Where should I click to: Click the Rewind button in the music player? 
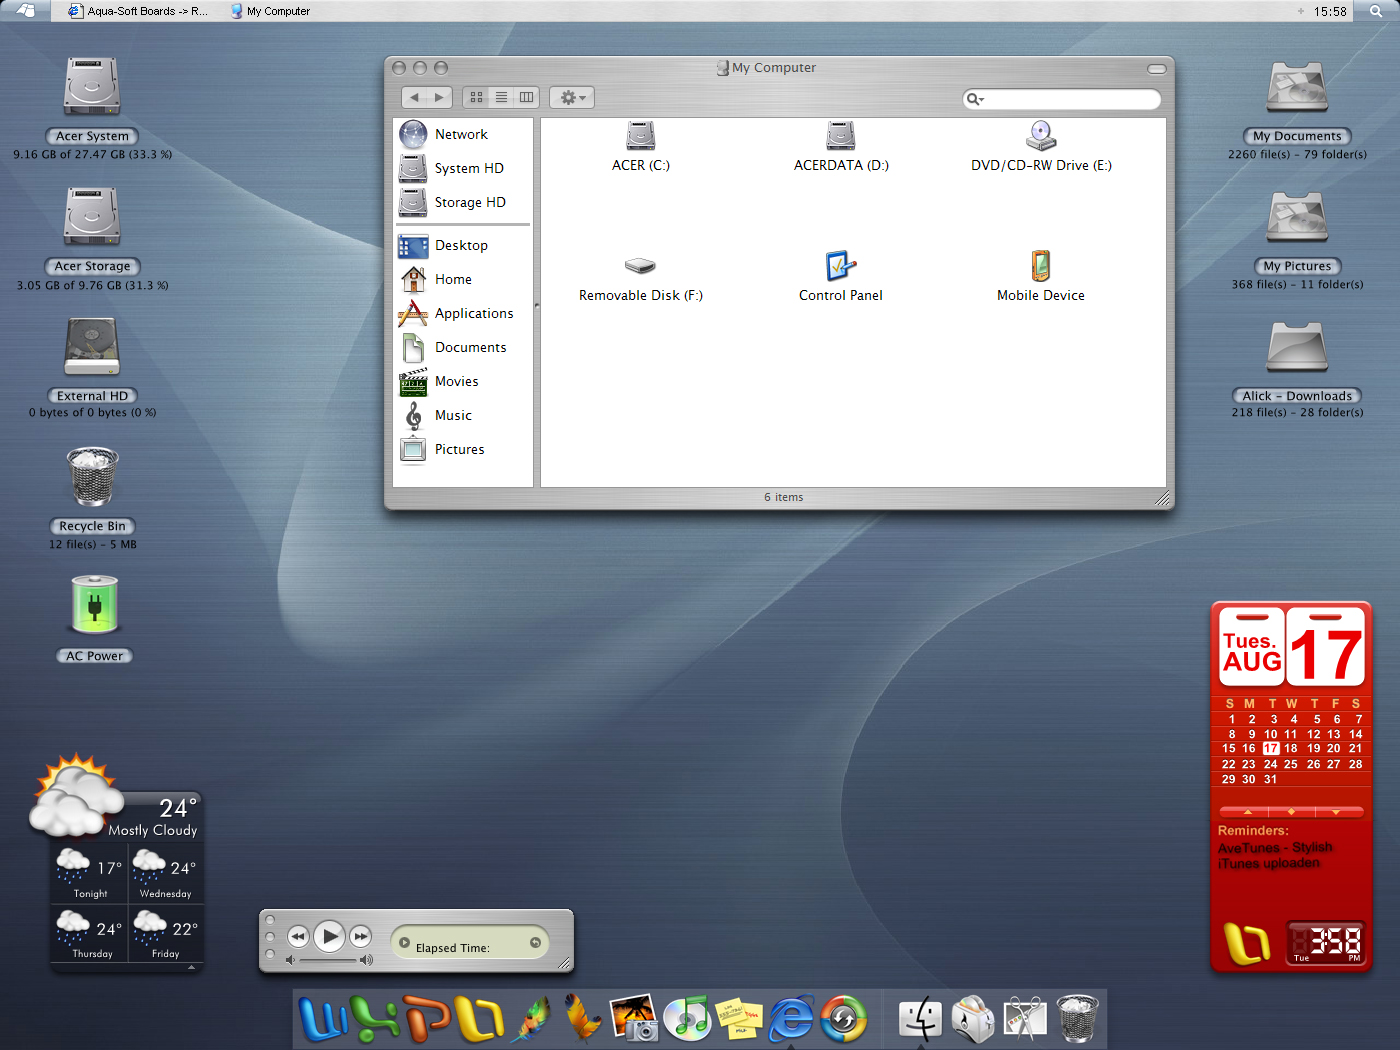(298, 937)
